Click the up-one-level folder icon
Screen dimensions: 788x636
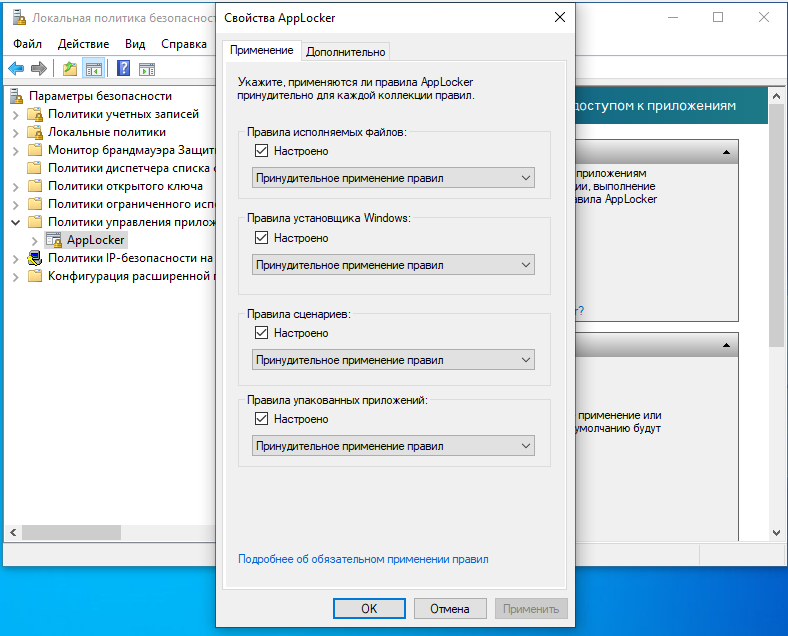click(70, 68)
